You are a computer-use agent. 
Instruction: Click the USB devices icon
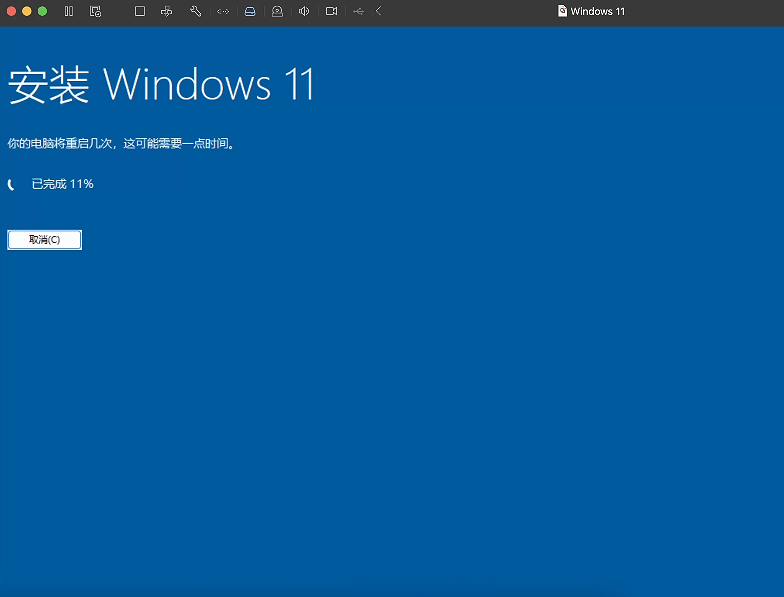click(x=358, y=11)
